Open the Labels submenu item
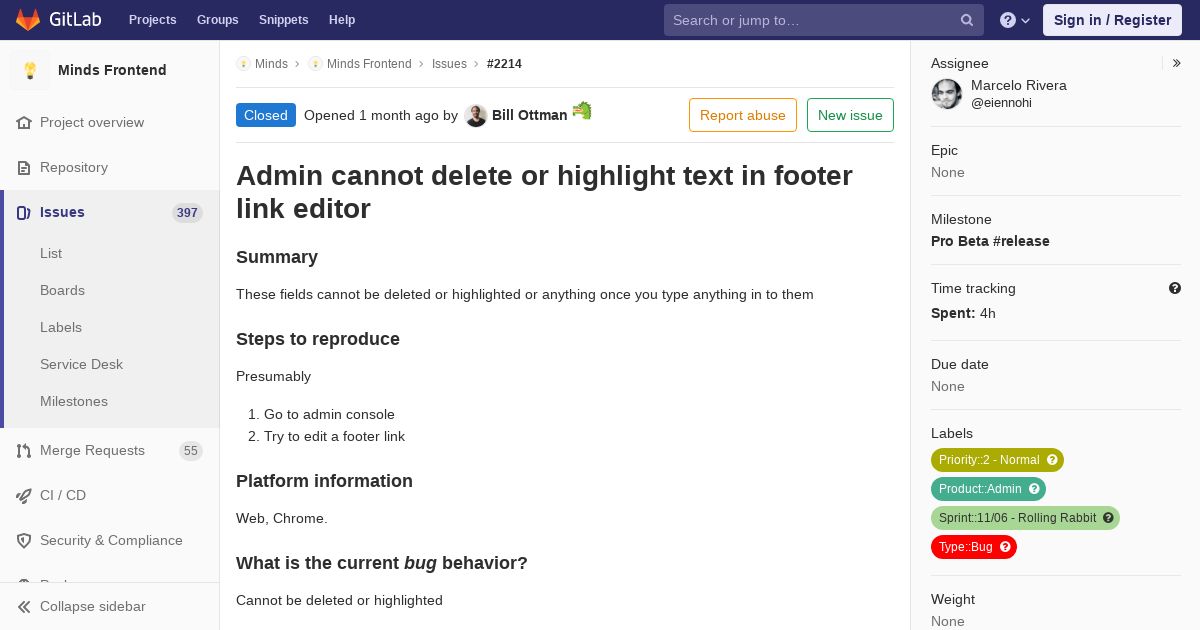 pyautogui.click(x=61, y=327)
